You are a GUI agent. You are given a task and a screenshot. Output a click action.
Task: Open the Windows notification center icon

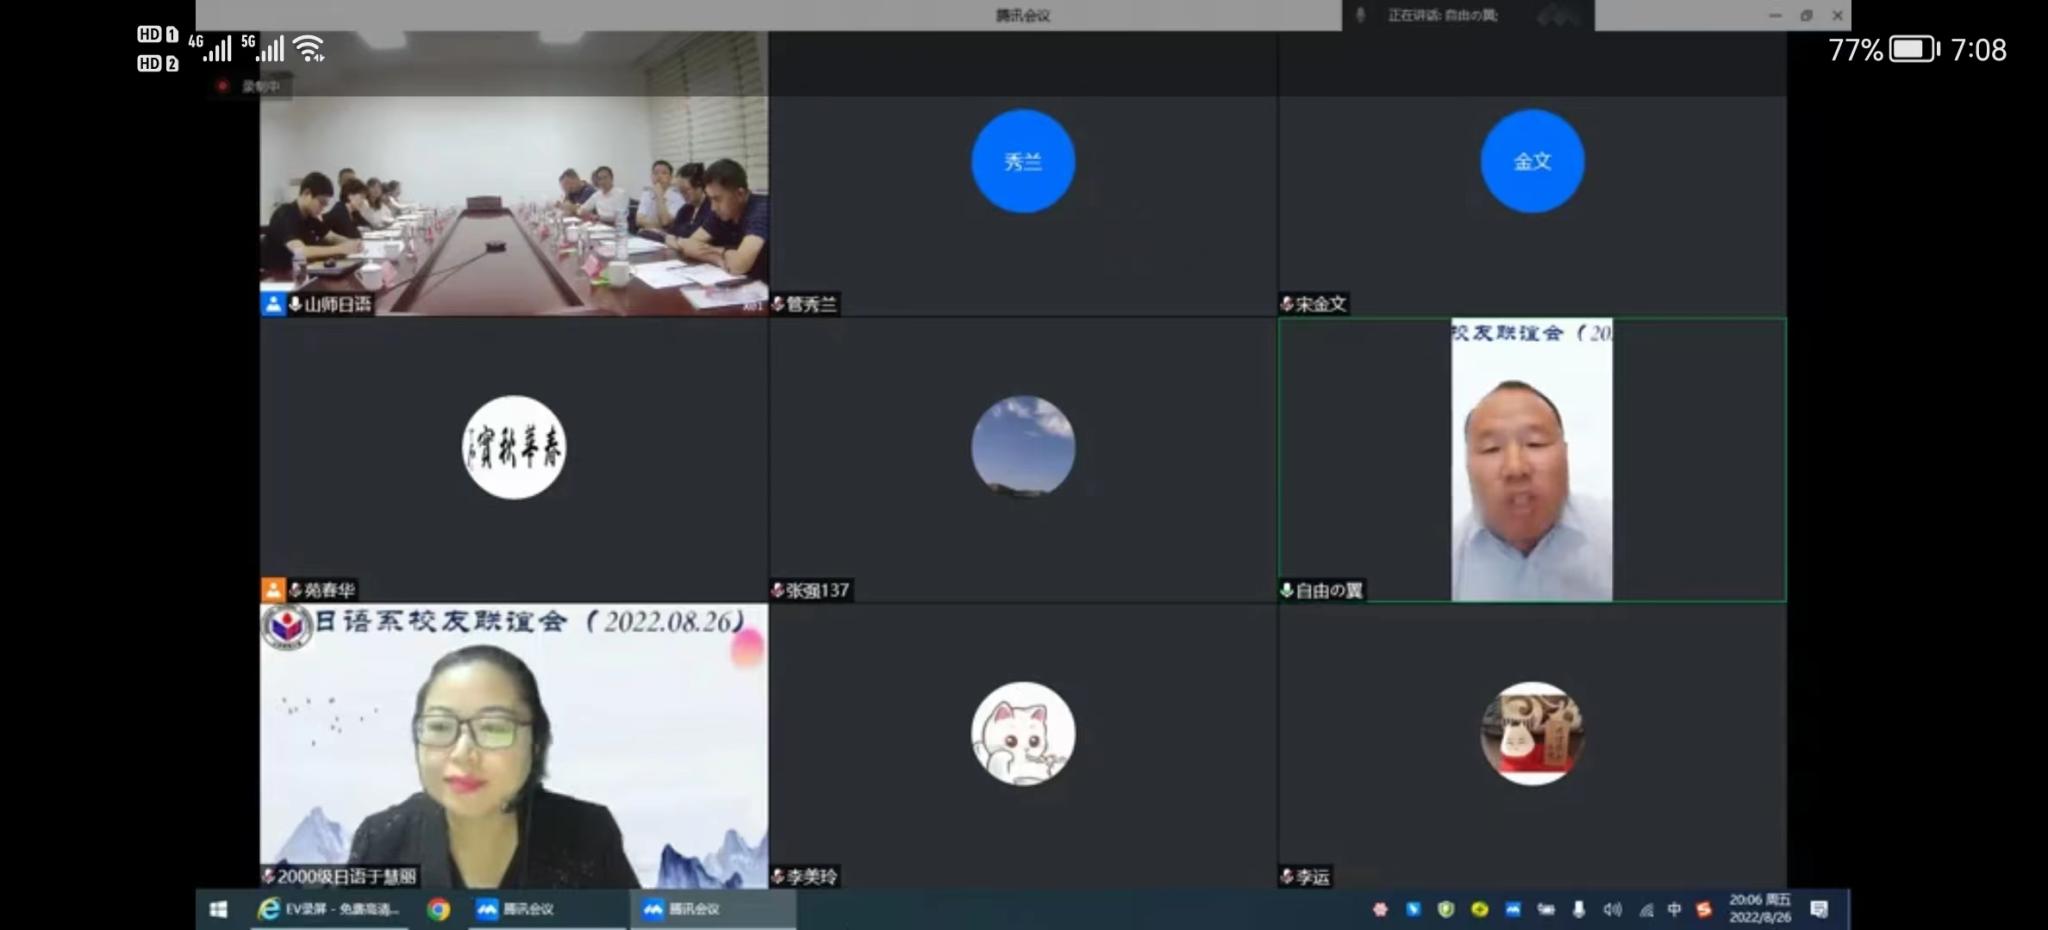(1819, 909)
